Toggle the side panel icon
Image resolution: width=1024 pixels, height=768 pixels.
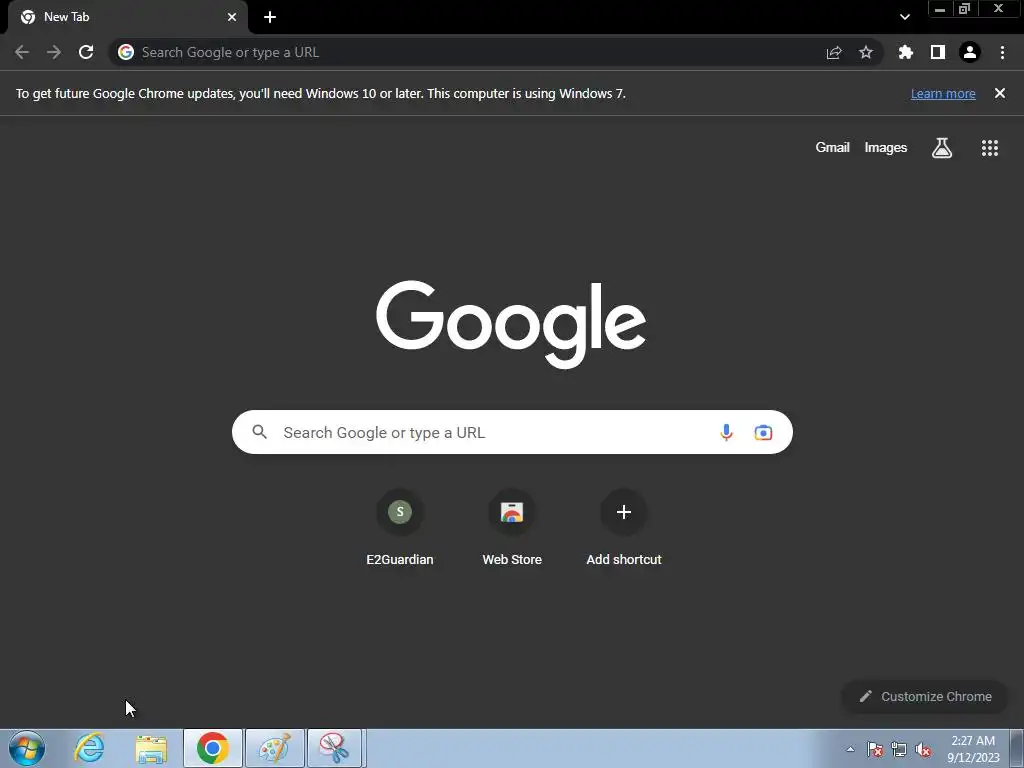click(938, 52)
